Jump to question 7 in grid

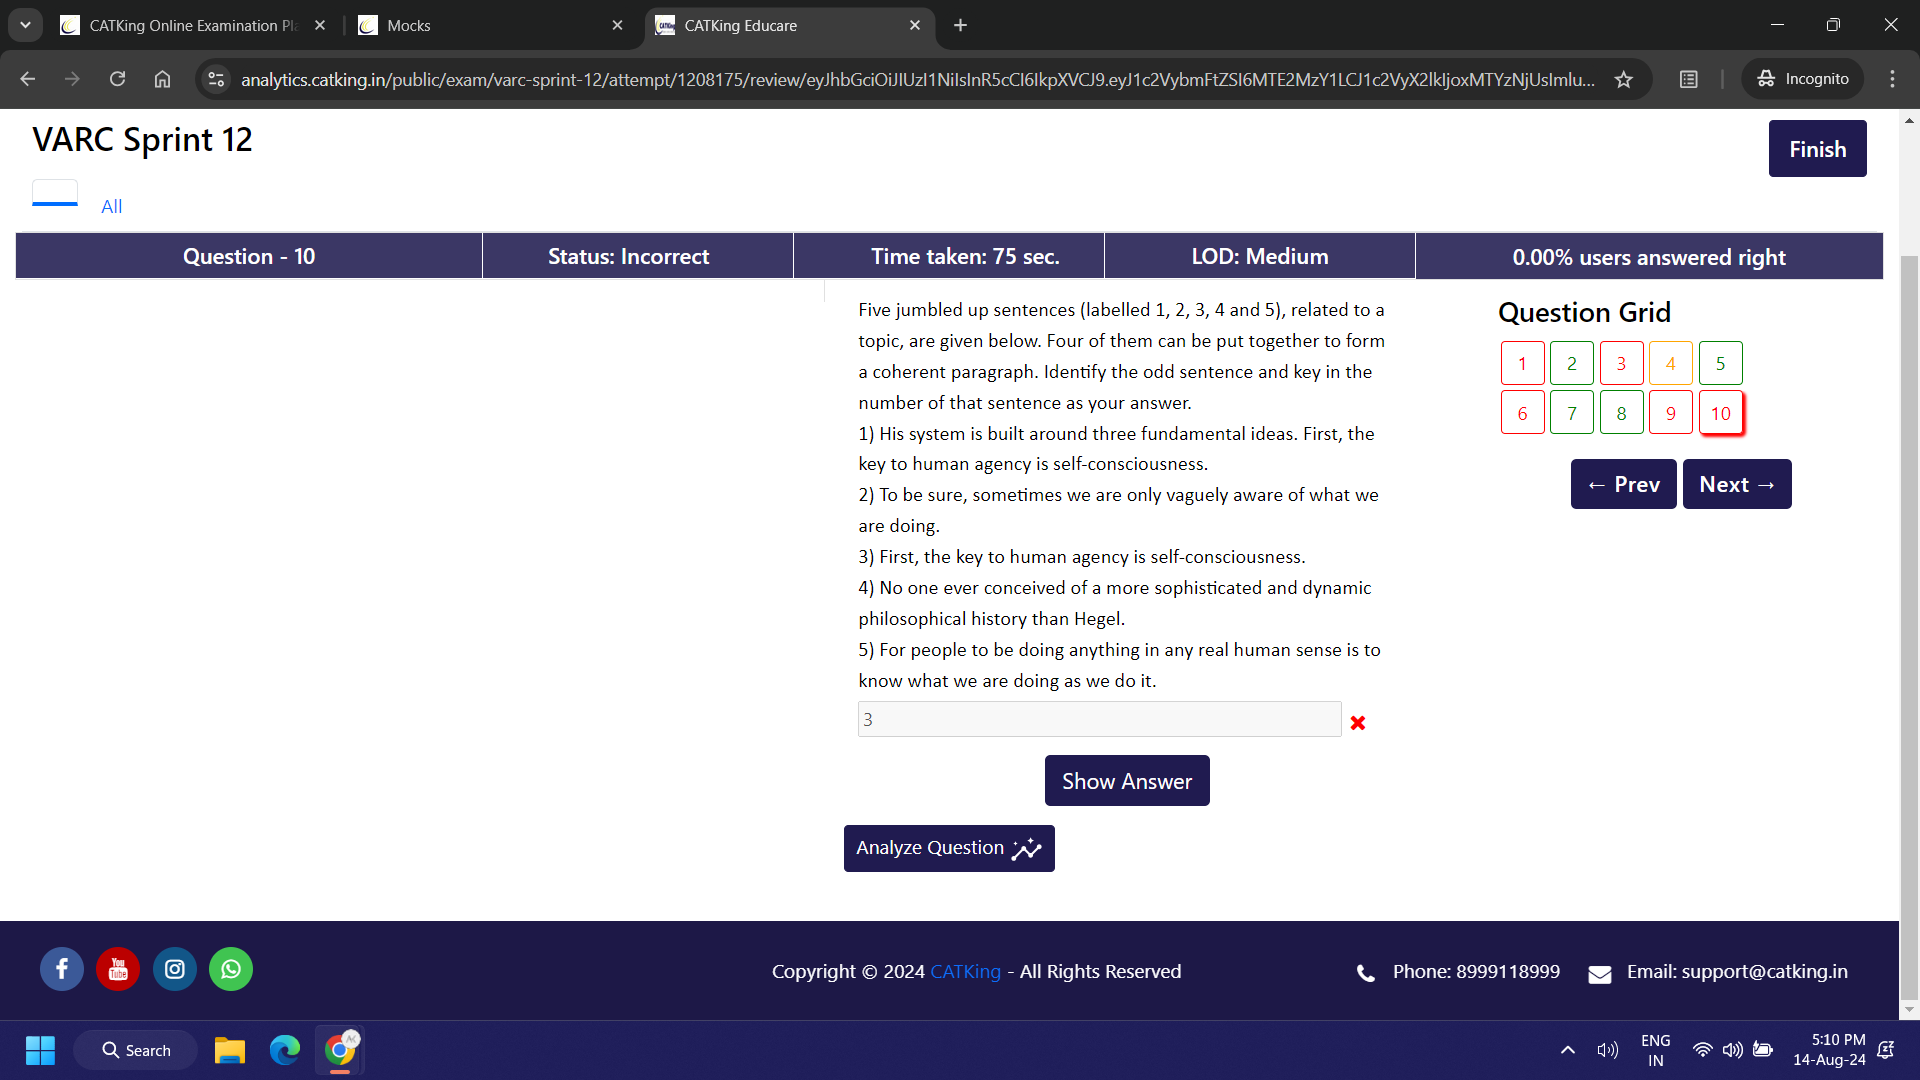click(1572, 413)
